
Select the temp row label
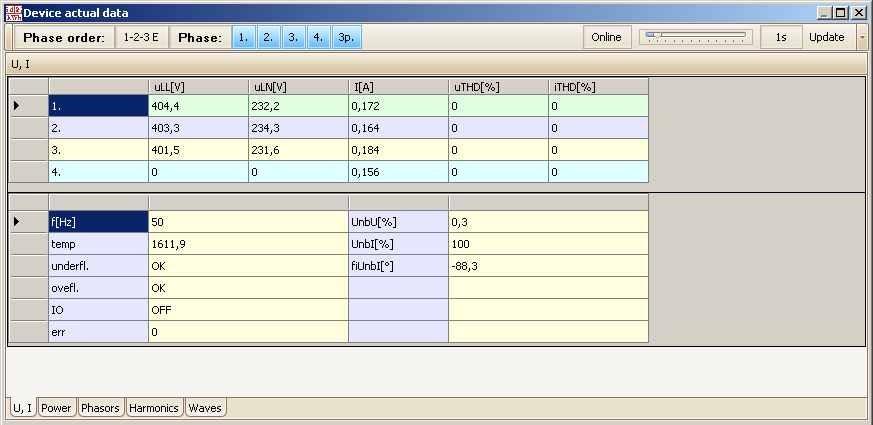pos(98,244)
